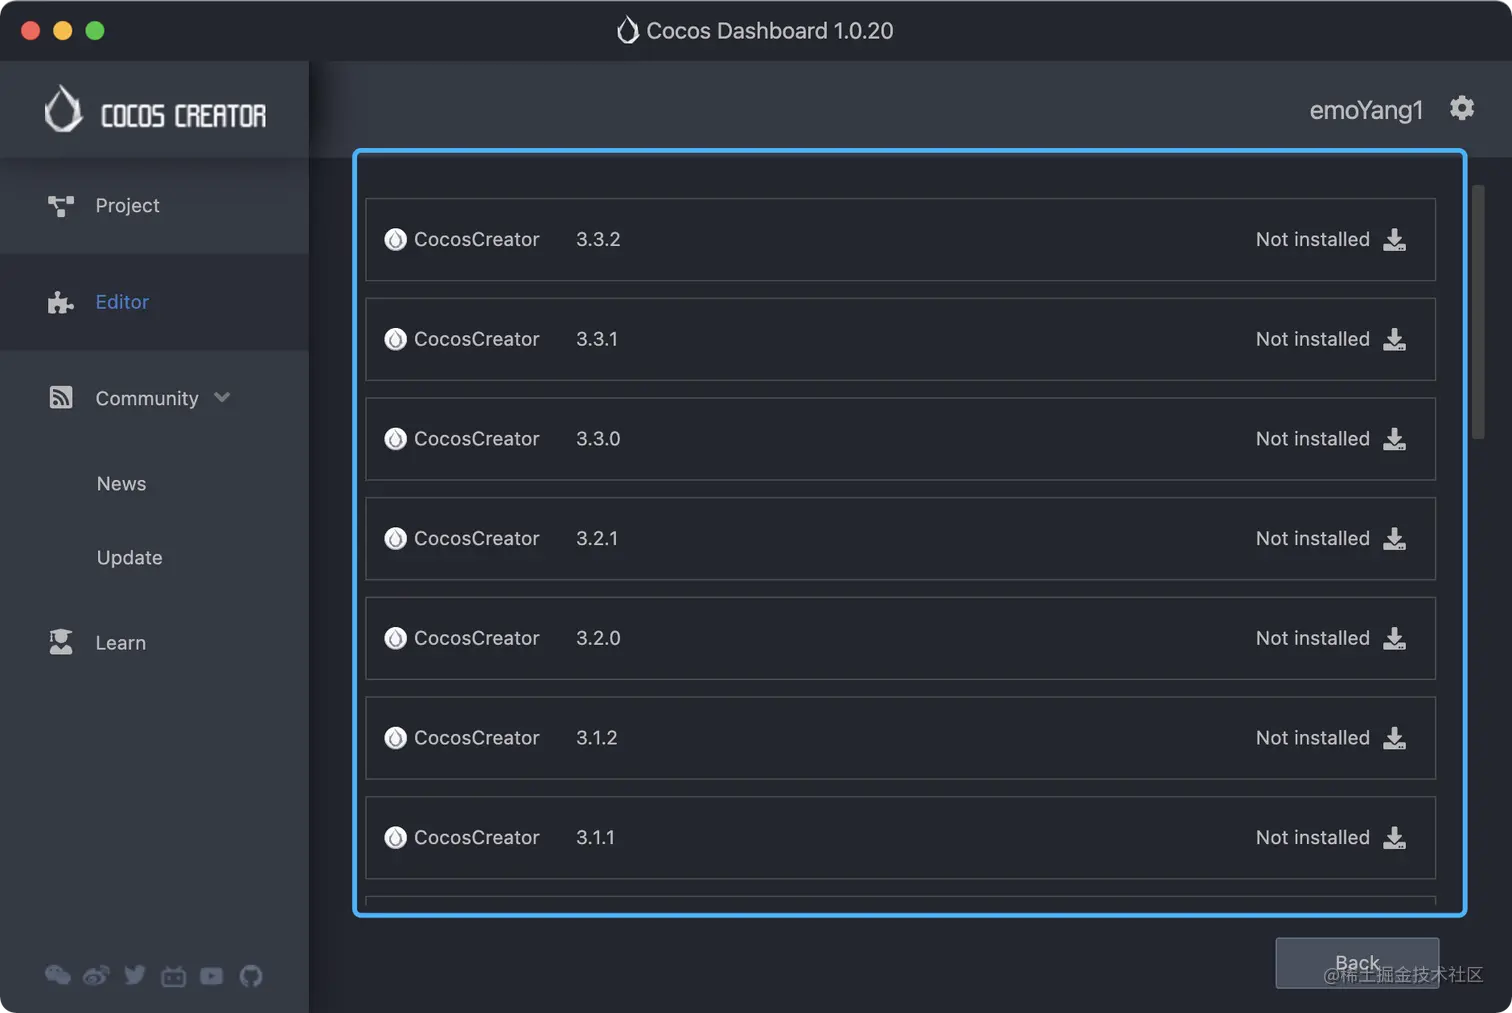Select the Editor sidebar tab
This screenshot has height=1013, width=1512.
122,302
